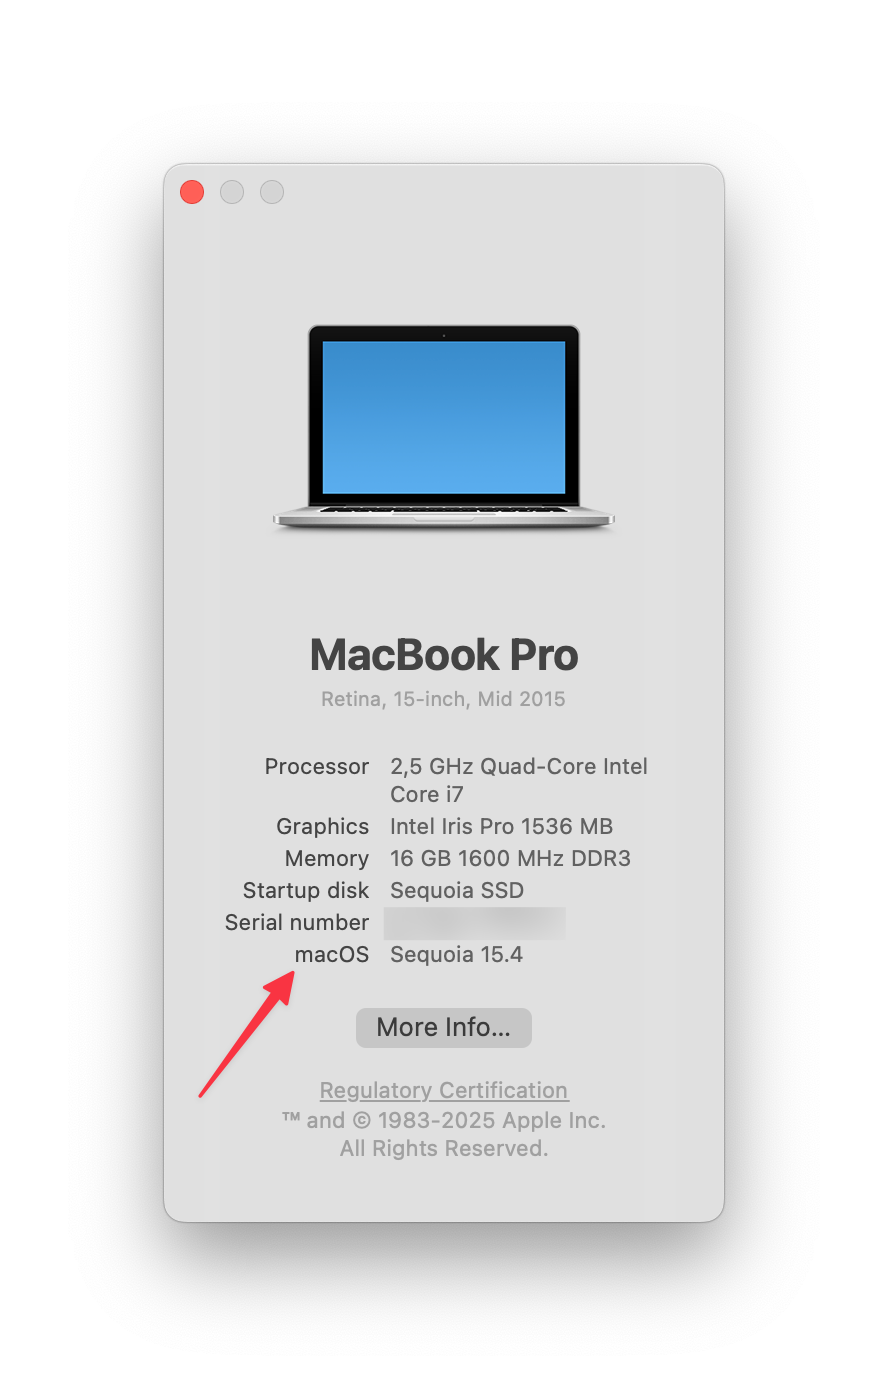Click the Intel Iris Pro 1536 MB value
888x1386 pixels.
click(x=501, y=826)
